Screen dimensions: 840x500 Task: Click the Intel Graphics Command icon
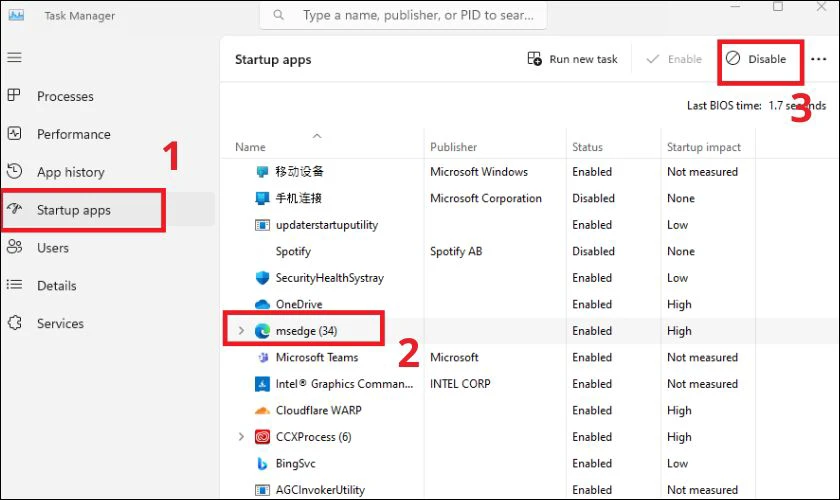coord(262,384)
